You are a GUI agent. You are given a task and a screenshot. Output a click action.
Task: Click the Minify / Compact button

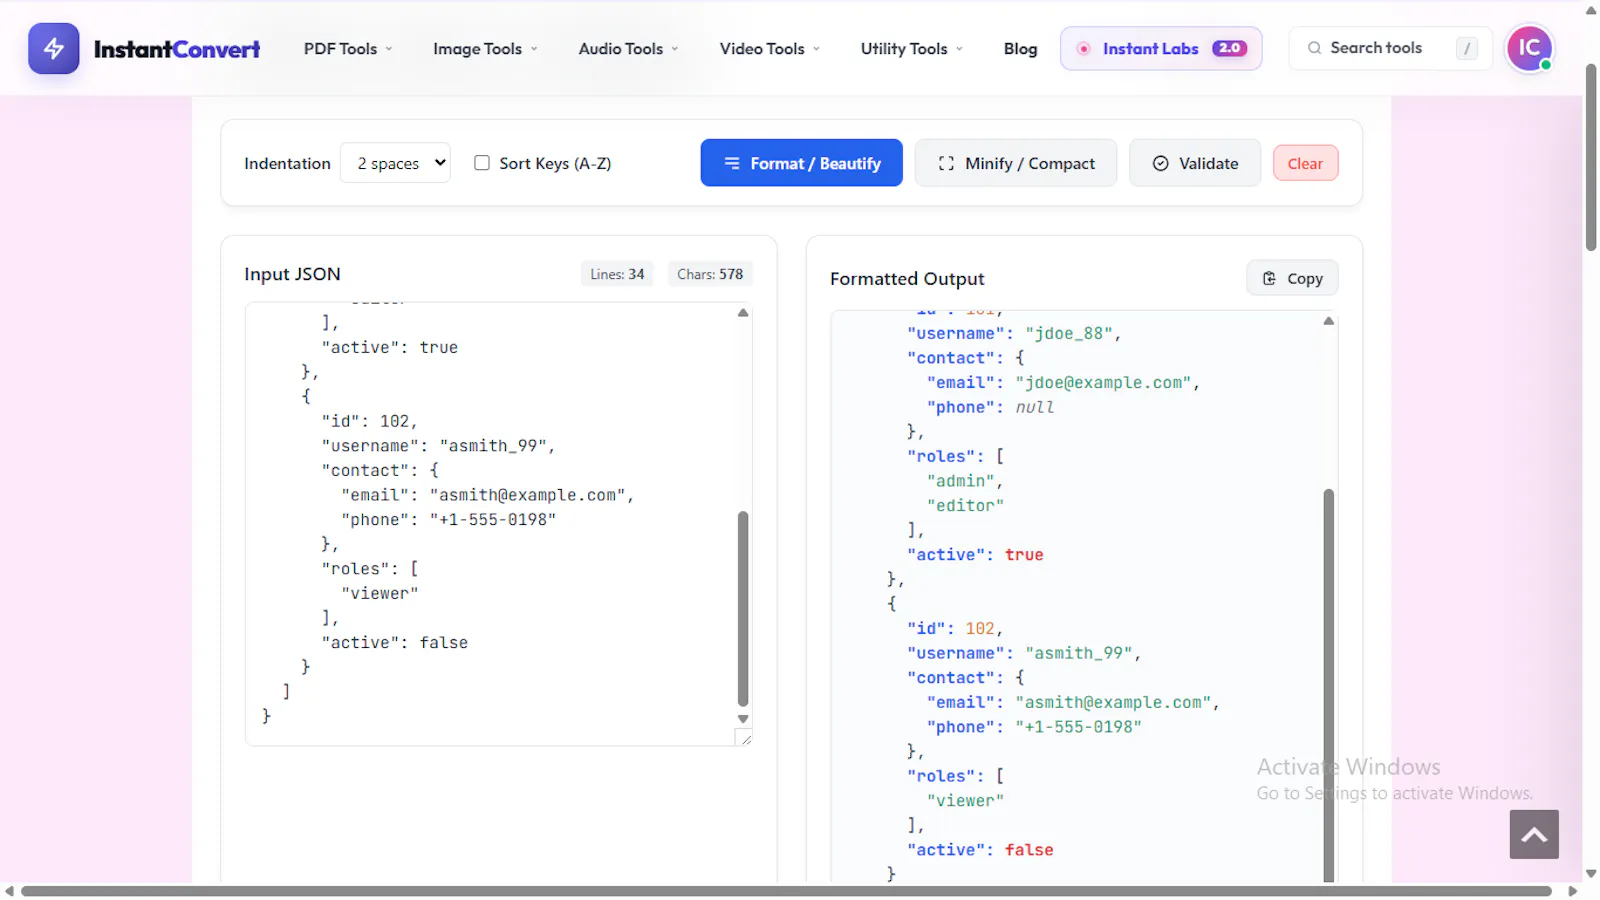(1015, 163)
